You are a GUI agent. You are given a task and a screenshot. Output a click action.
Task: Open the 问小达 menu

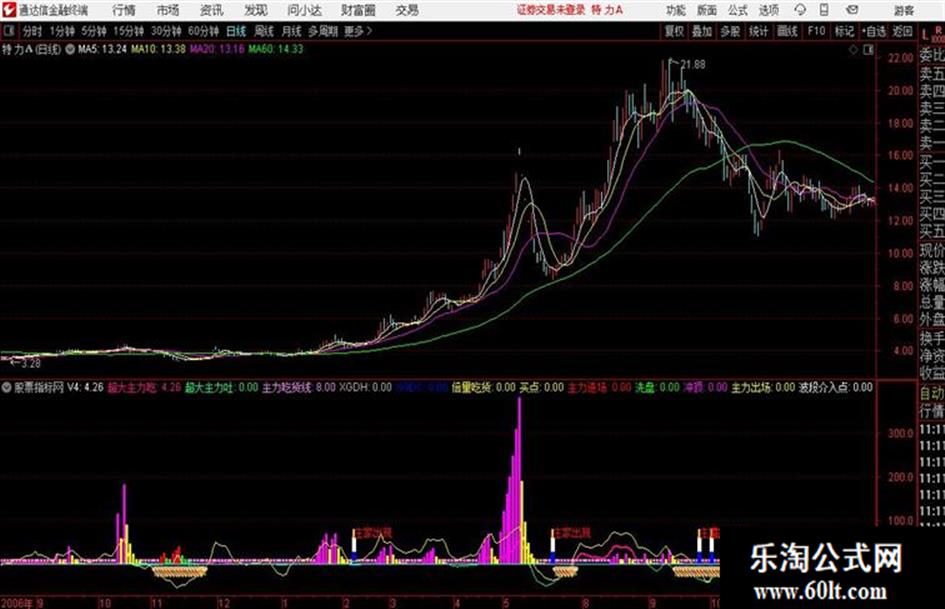coord(304,10)
